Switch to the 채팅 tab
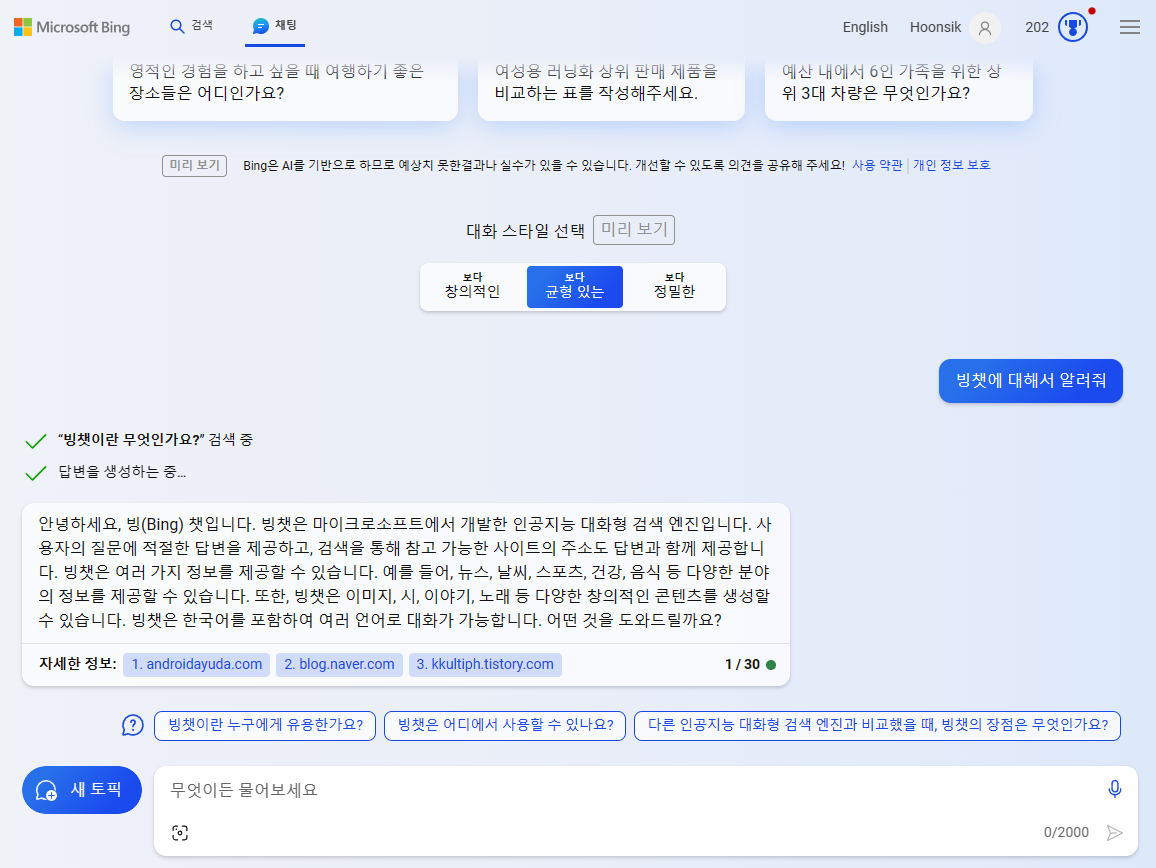 (x=275, y=27)
